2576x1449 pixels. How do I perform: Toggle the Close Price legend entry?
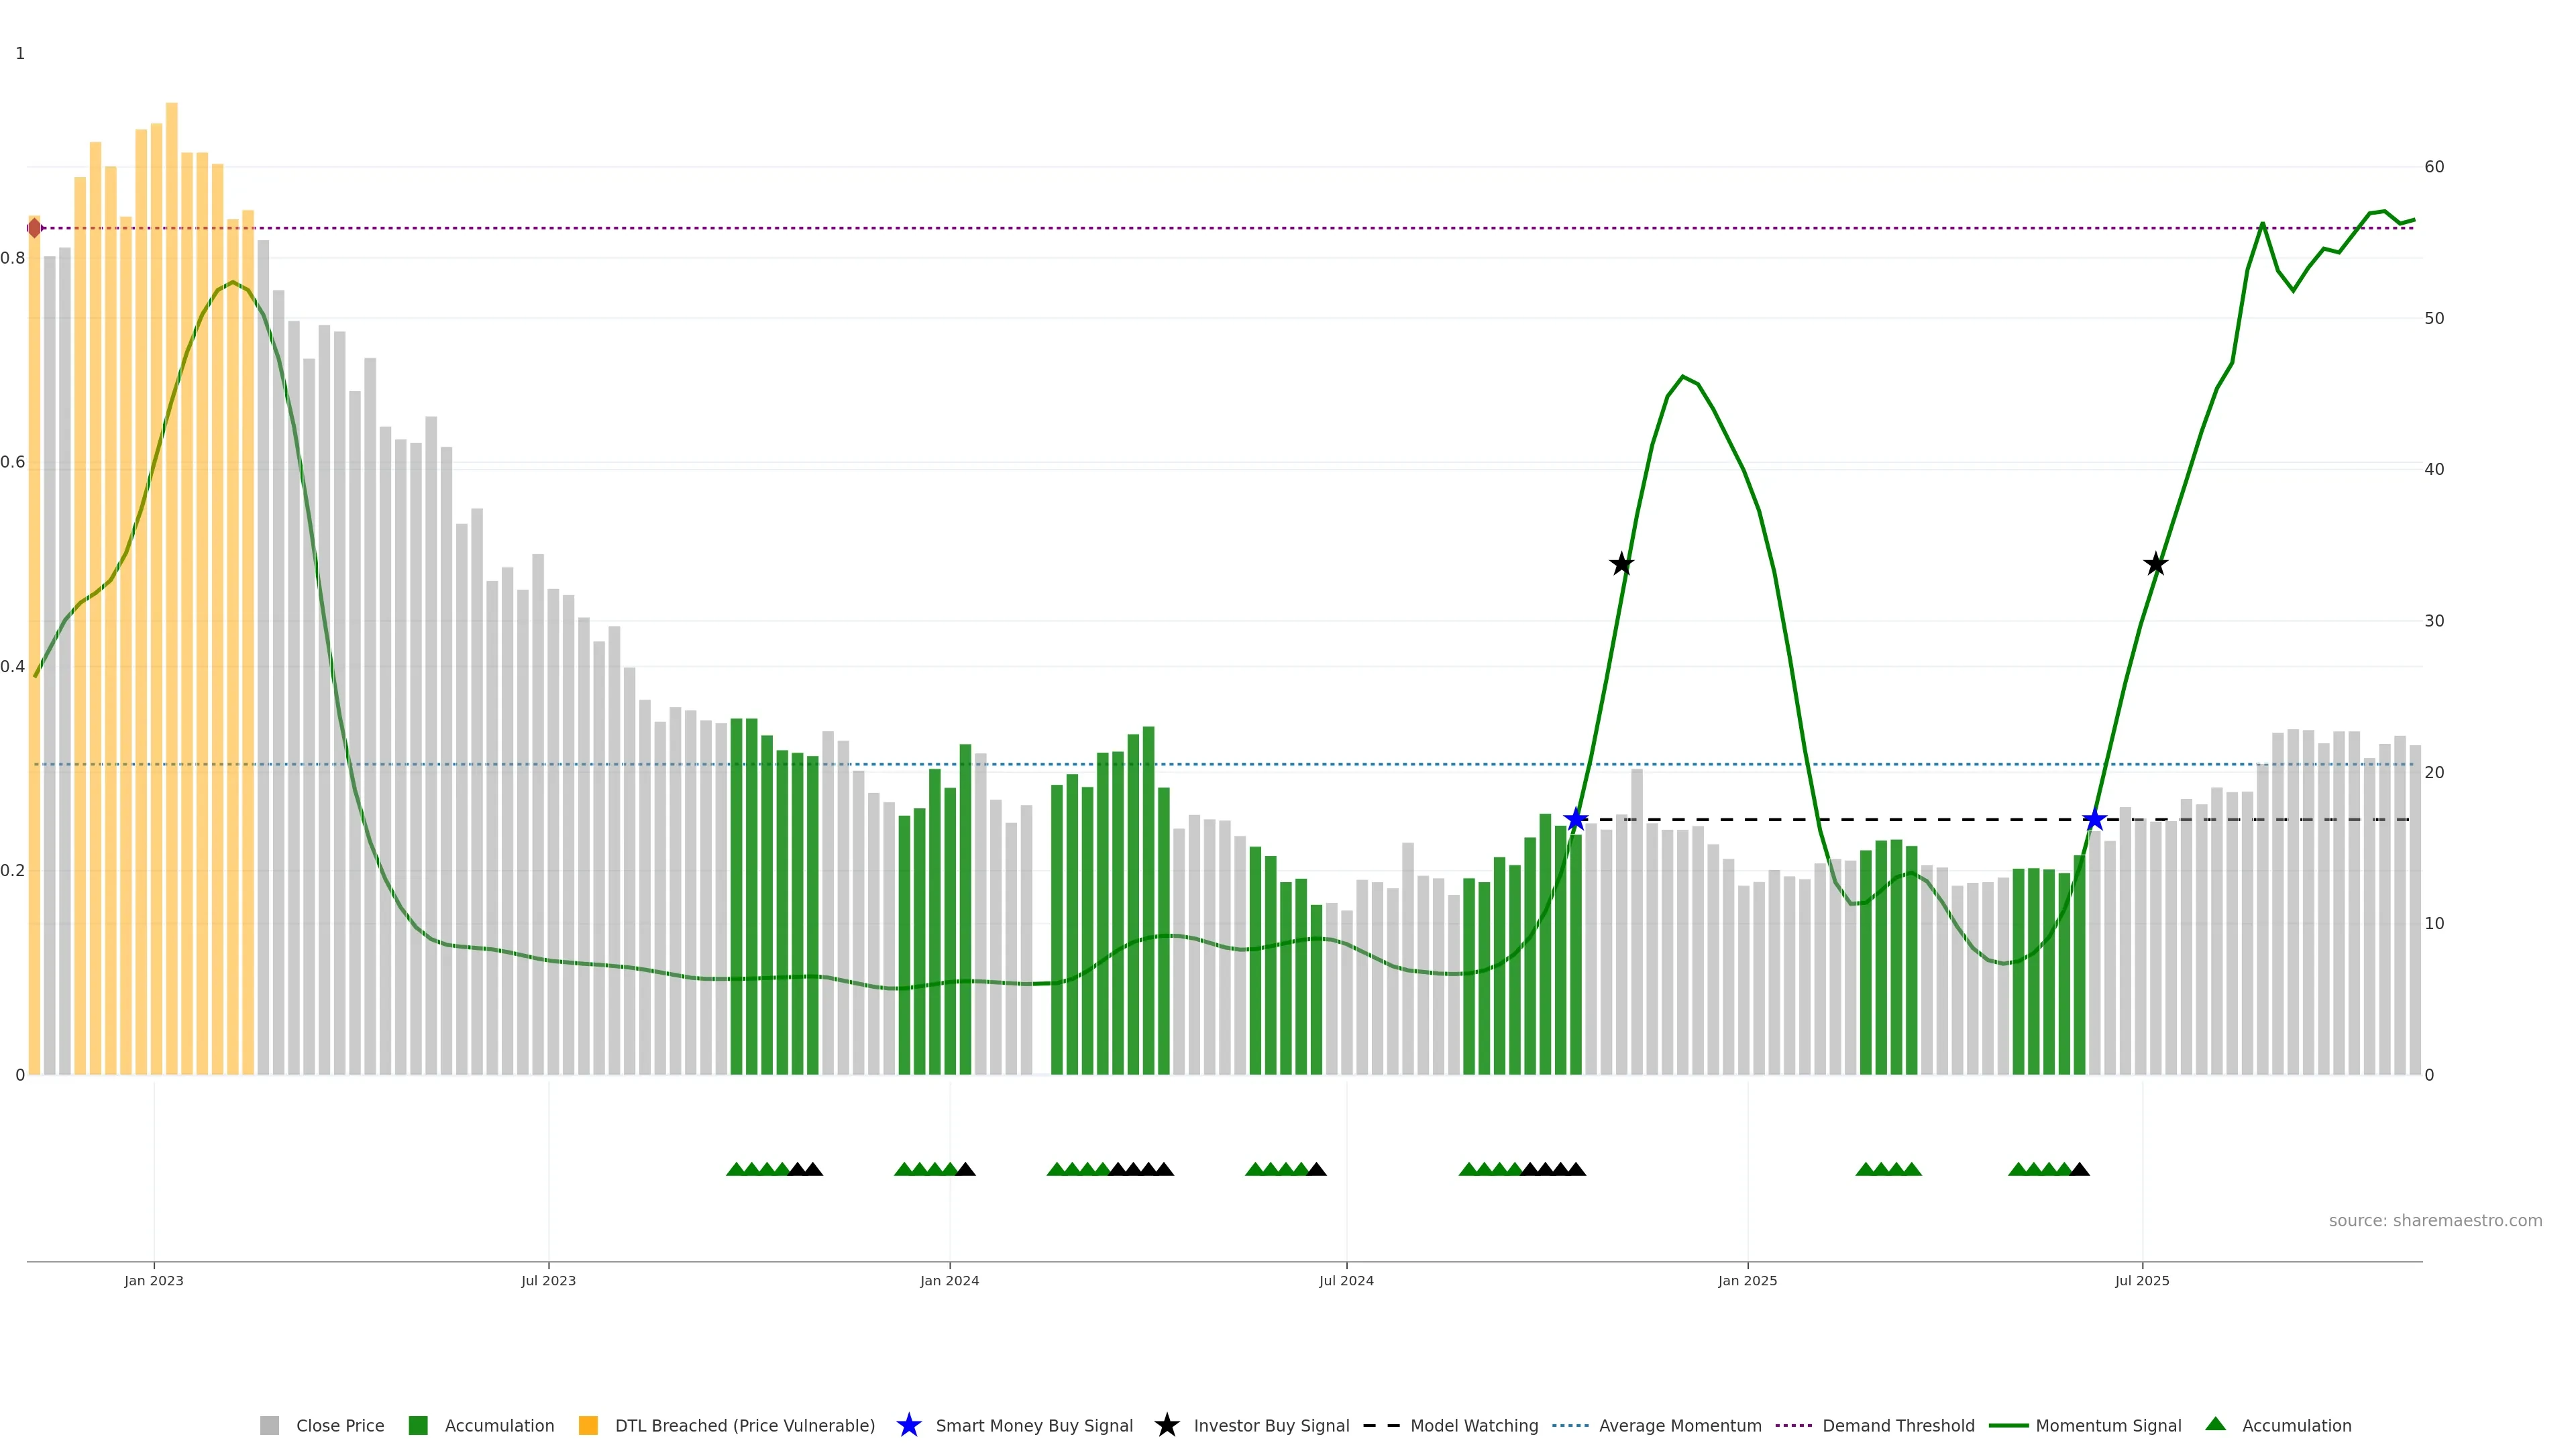(x=339, y=1426)
